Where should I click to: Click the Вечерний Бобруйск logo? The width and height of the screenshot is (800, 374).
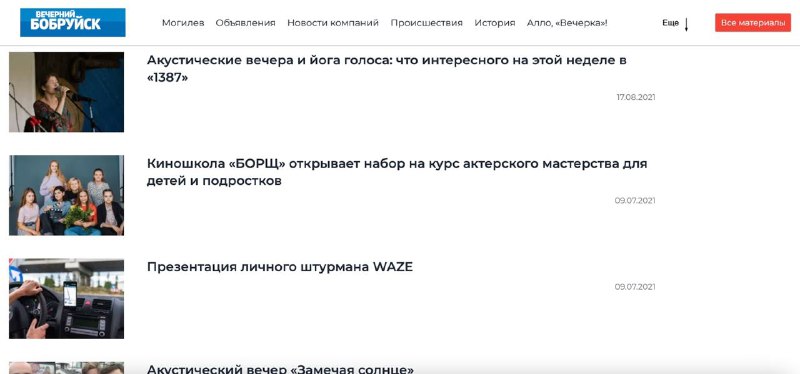click(x=72, y=22)
